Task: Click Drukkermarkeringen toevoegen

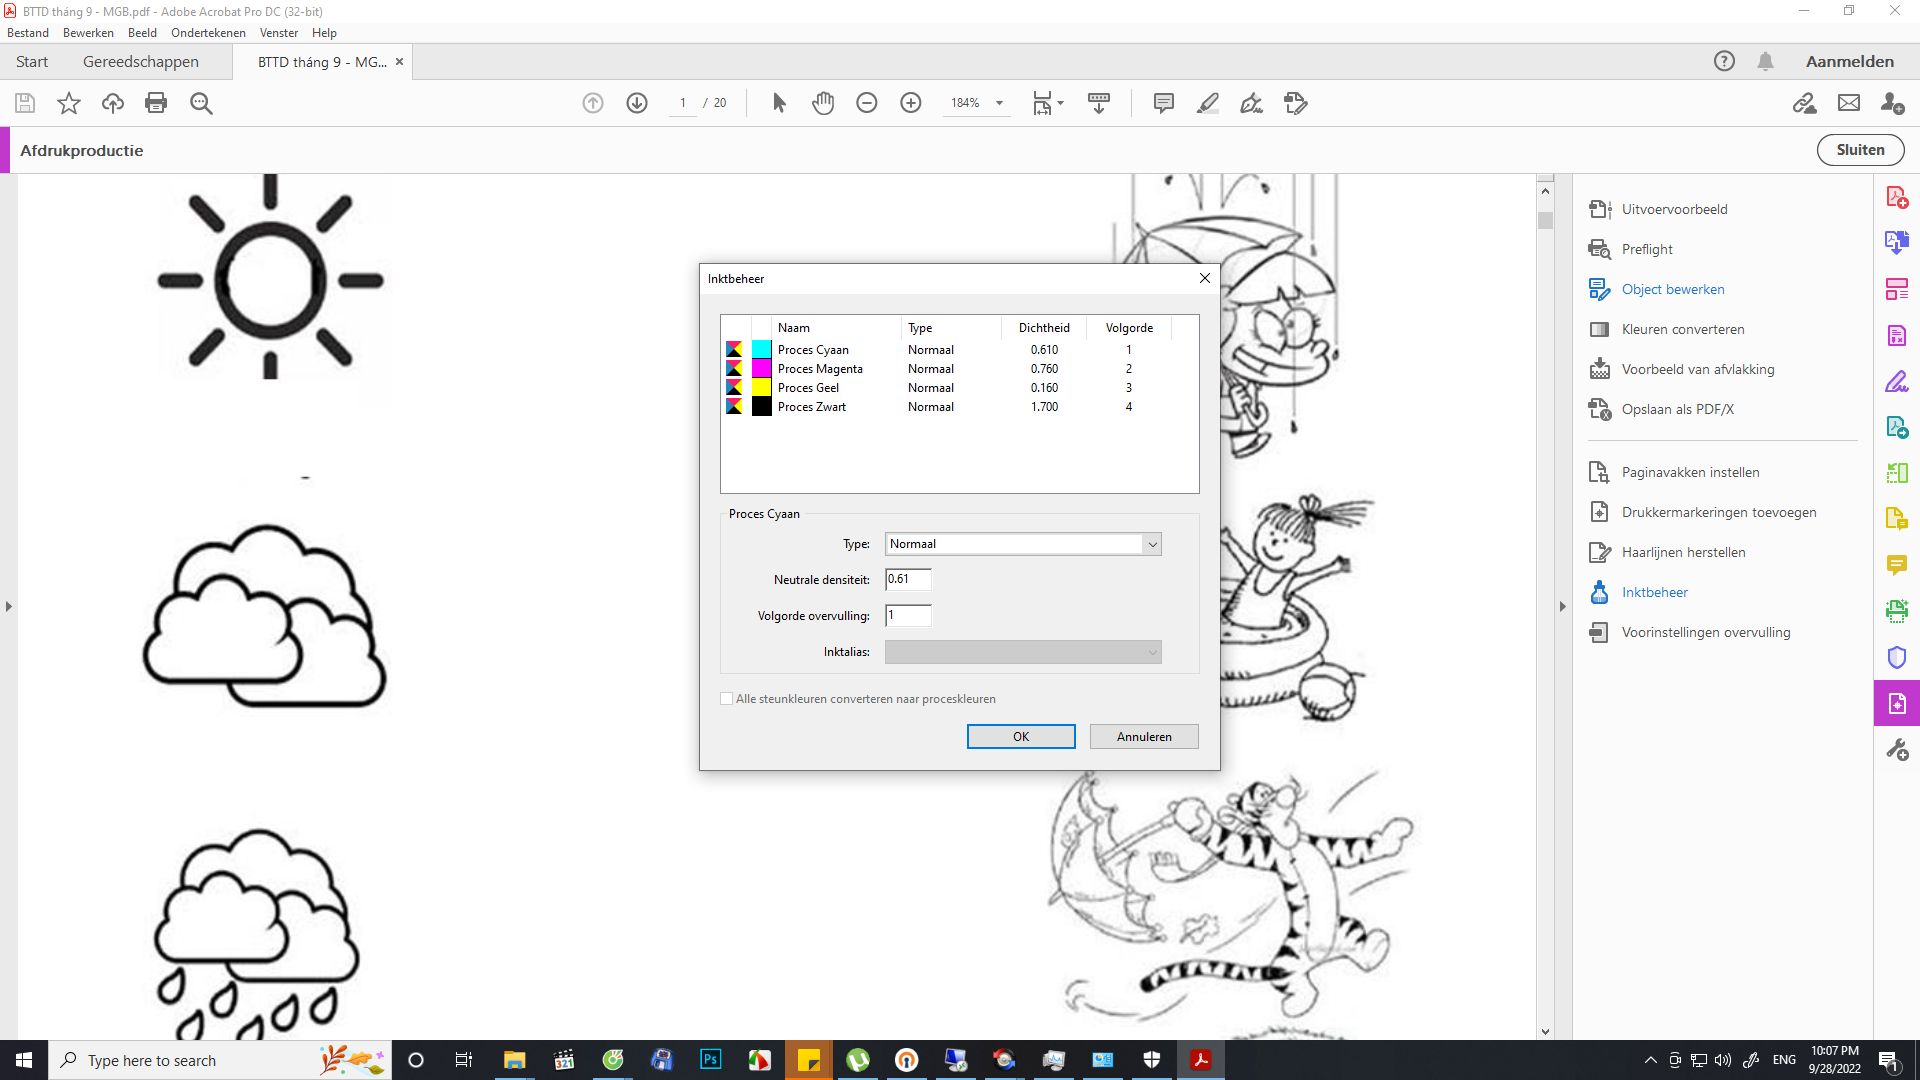Action: (1718, 511)
